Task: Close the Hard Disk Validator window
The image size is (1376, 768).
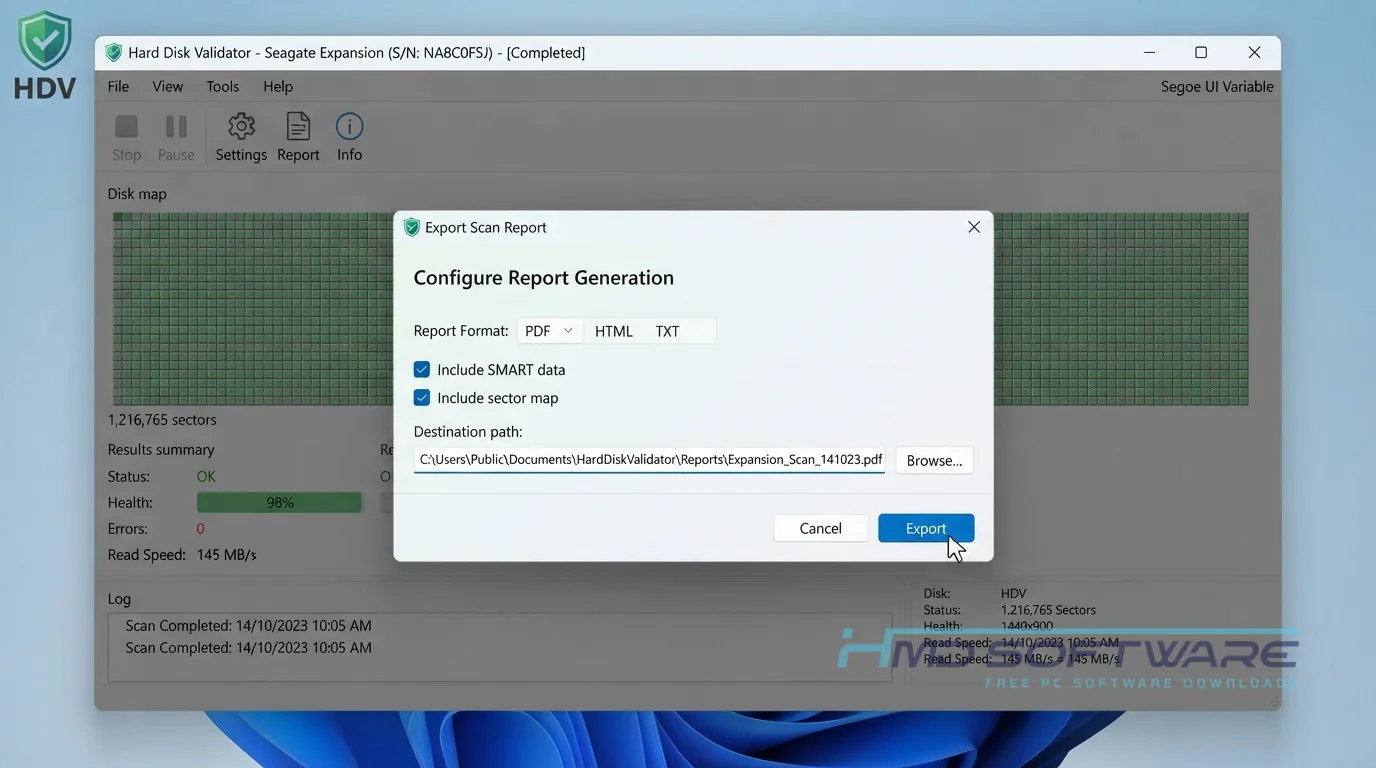Action: pos(1254,52)
